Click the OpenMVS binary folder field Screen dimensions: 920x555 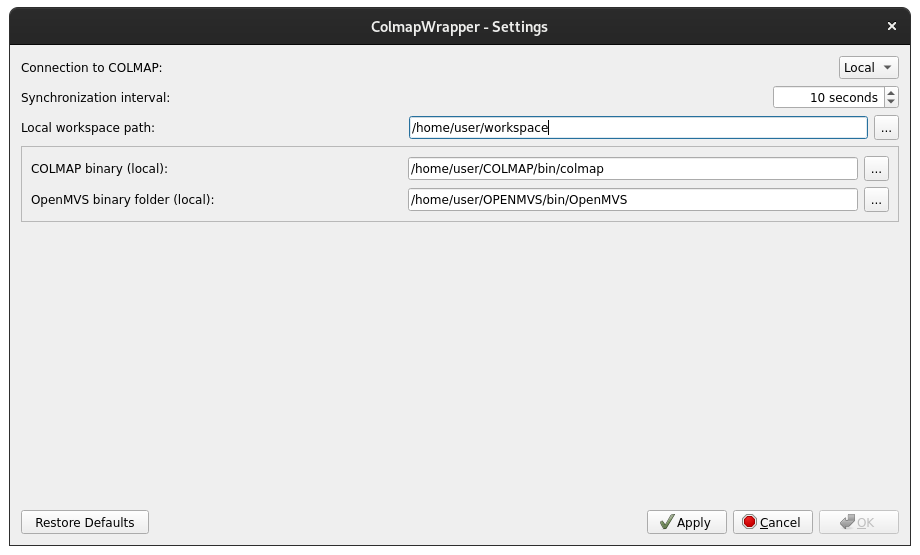tap(632, 200)
